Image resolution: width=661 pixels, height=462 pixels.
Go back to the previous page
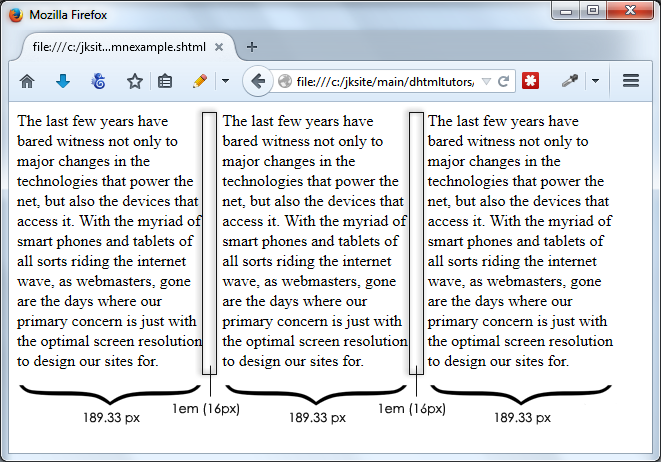[x=257, y=81]
